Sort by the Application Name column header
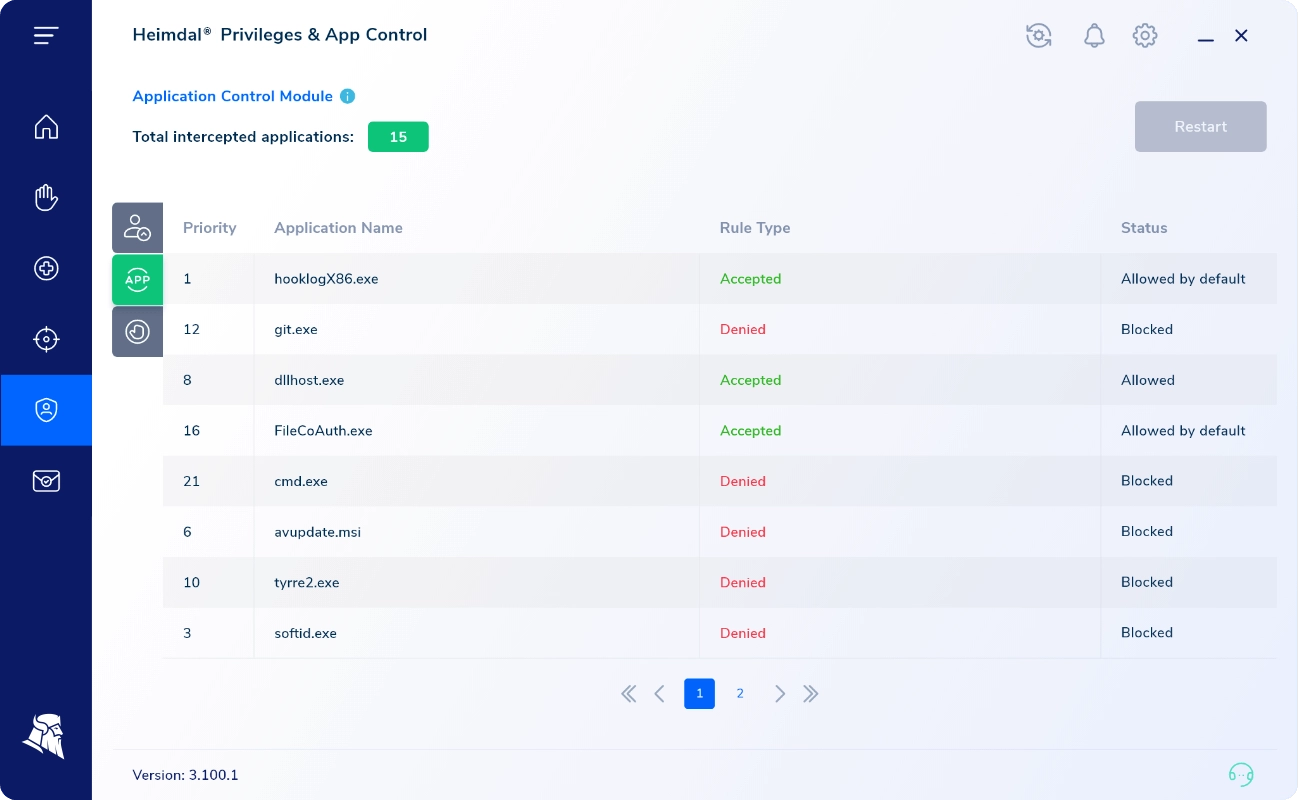 [338, 228]
